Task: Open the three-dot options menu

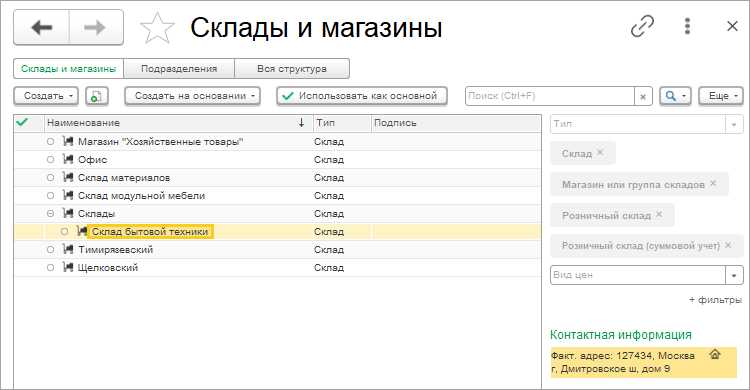Action: coord(687,26)
